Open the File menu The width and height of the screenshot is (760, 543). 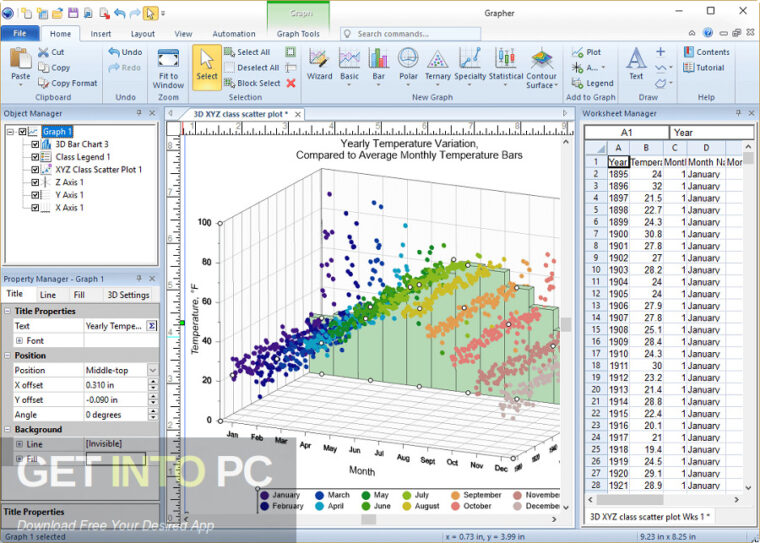point(20,33)
